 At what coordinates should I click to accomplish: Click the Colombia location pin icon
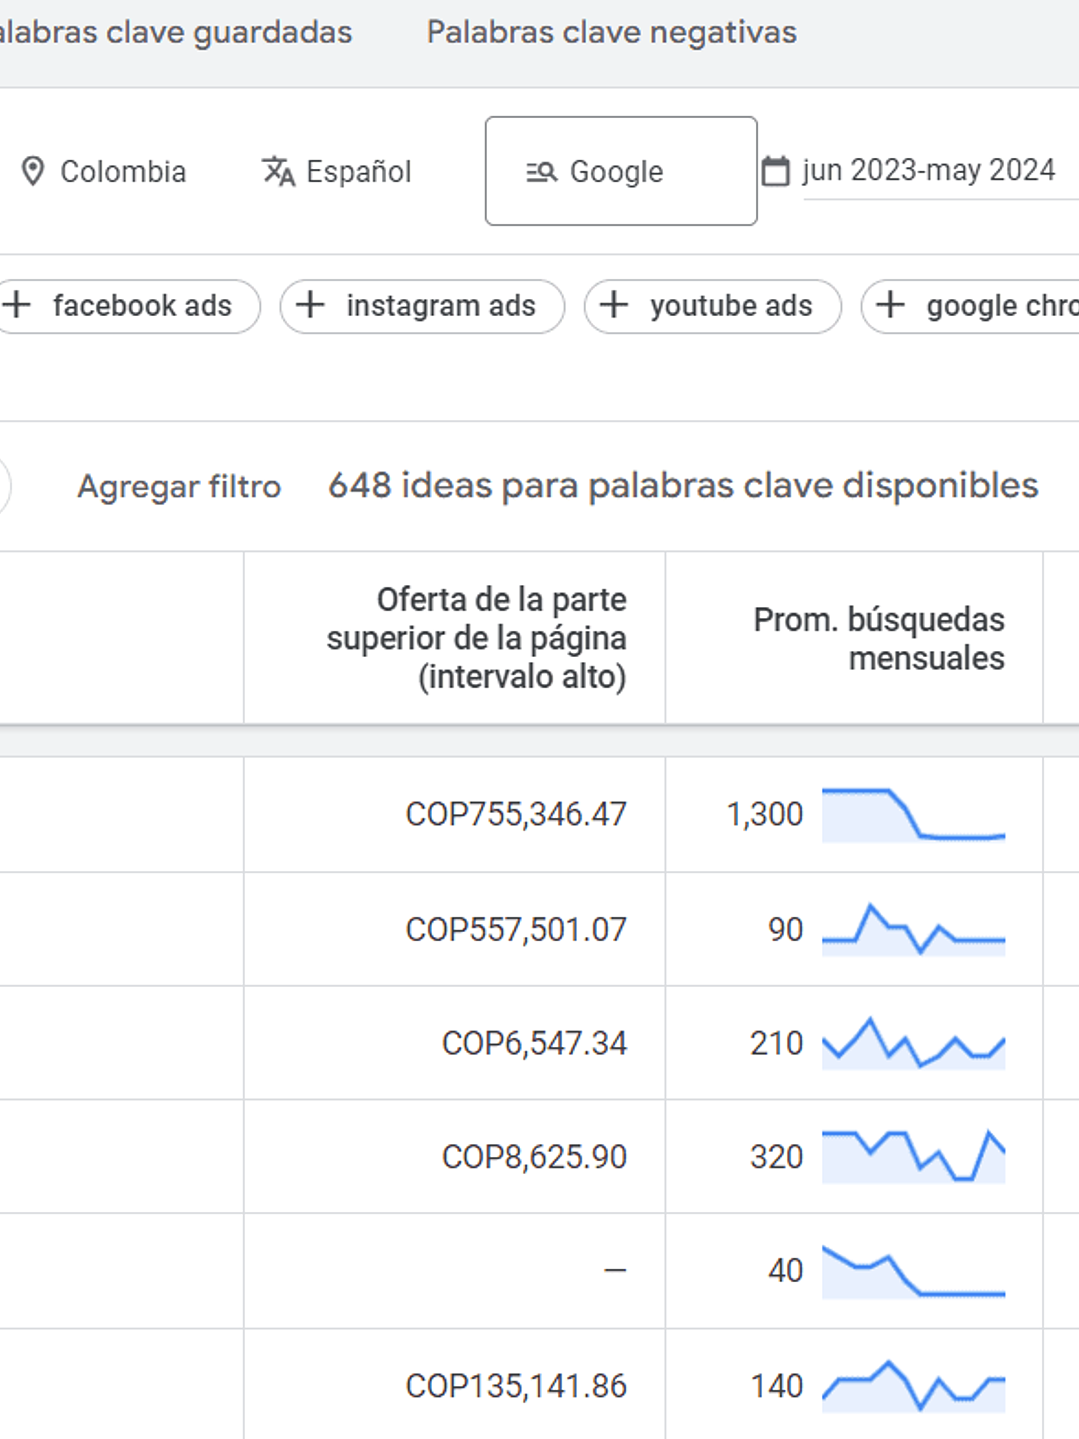[x=33, y=171]
